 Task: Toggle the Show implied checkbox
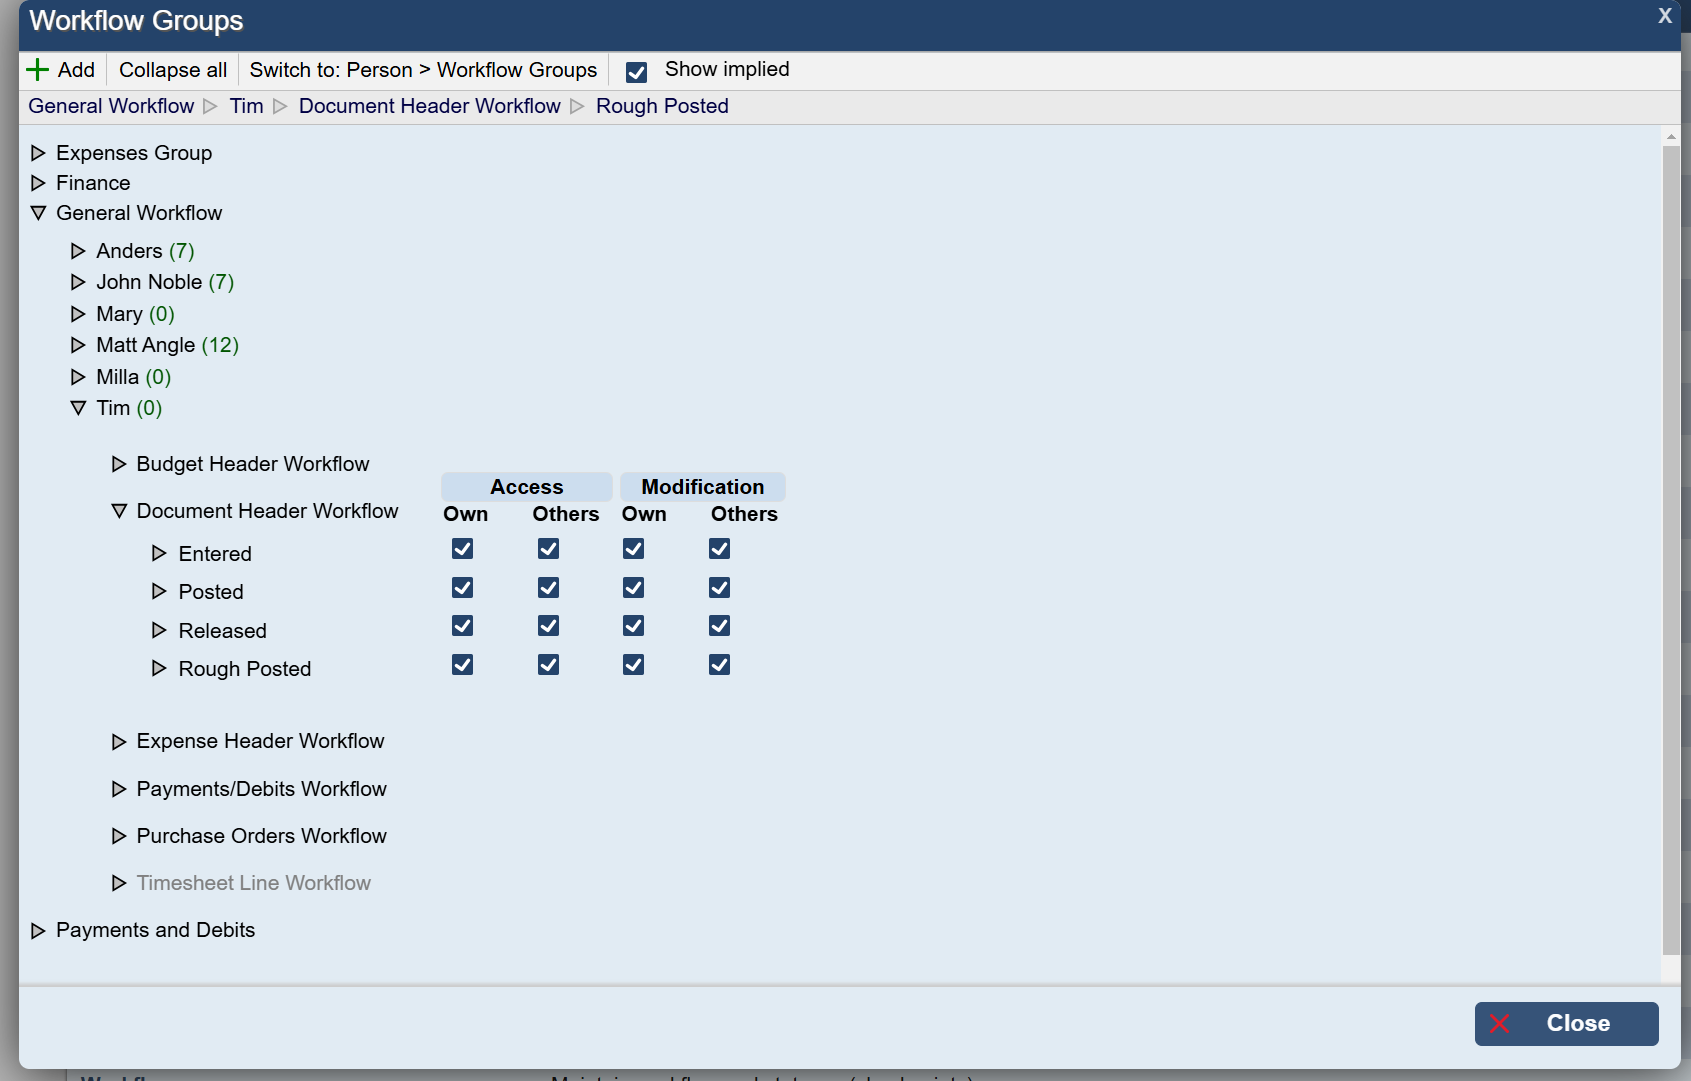tap(636, 71)
